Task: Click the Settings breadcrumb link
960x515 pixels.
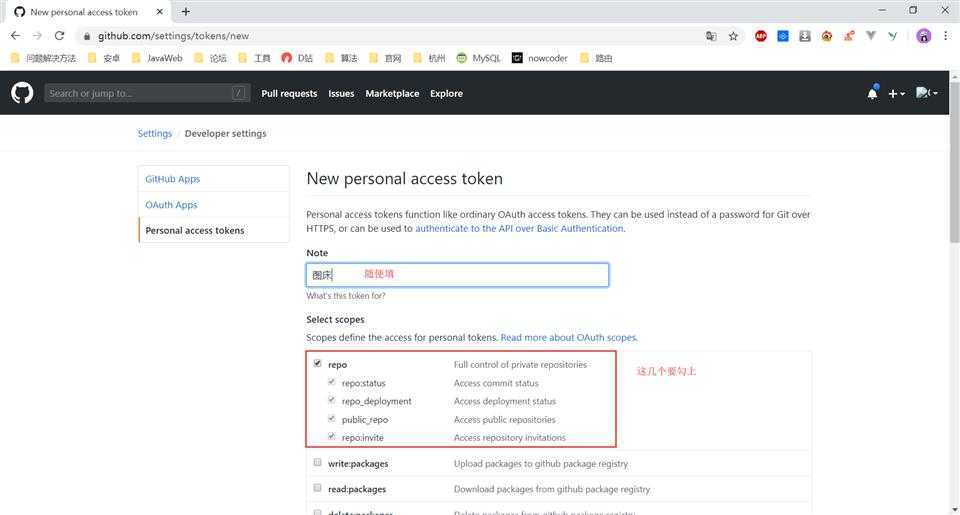Action: point(155,133)
